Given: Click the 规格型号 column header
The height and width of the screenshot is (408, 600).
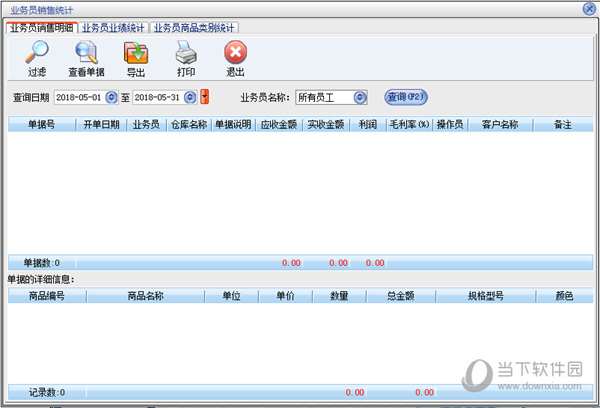Looking at the screenshot, I should tap(486, 296).
